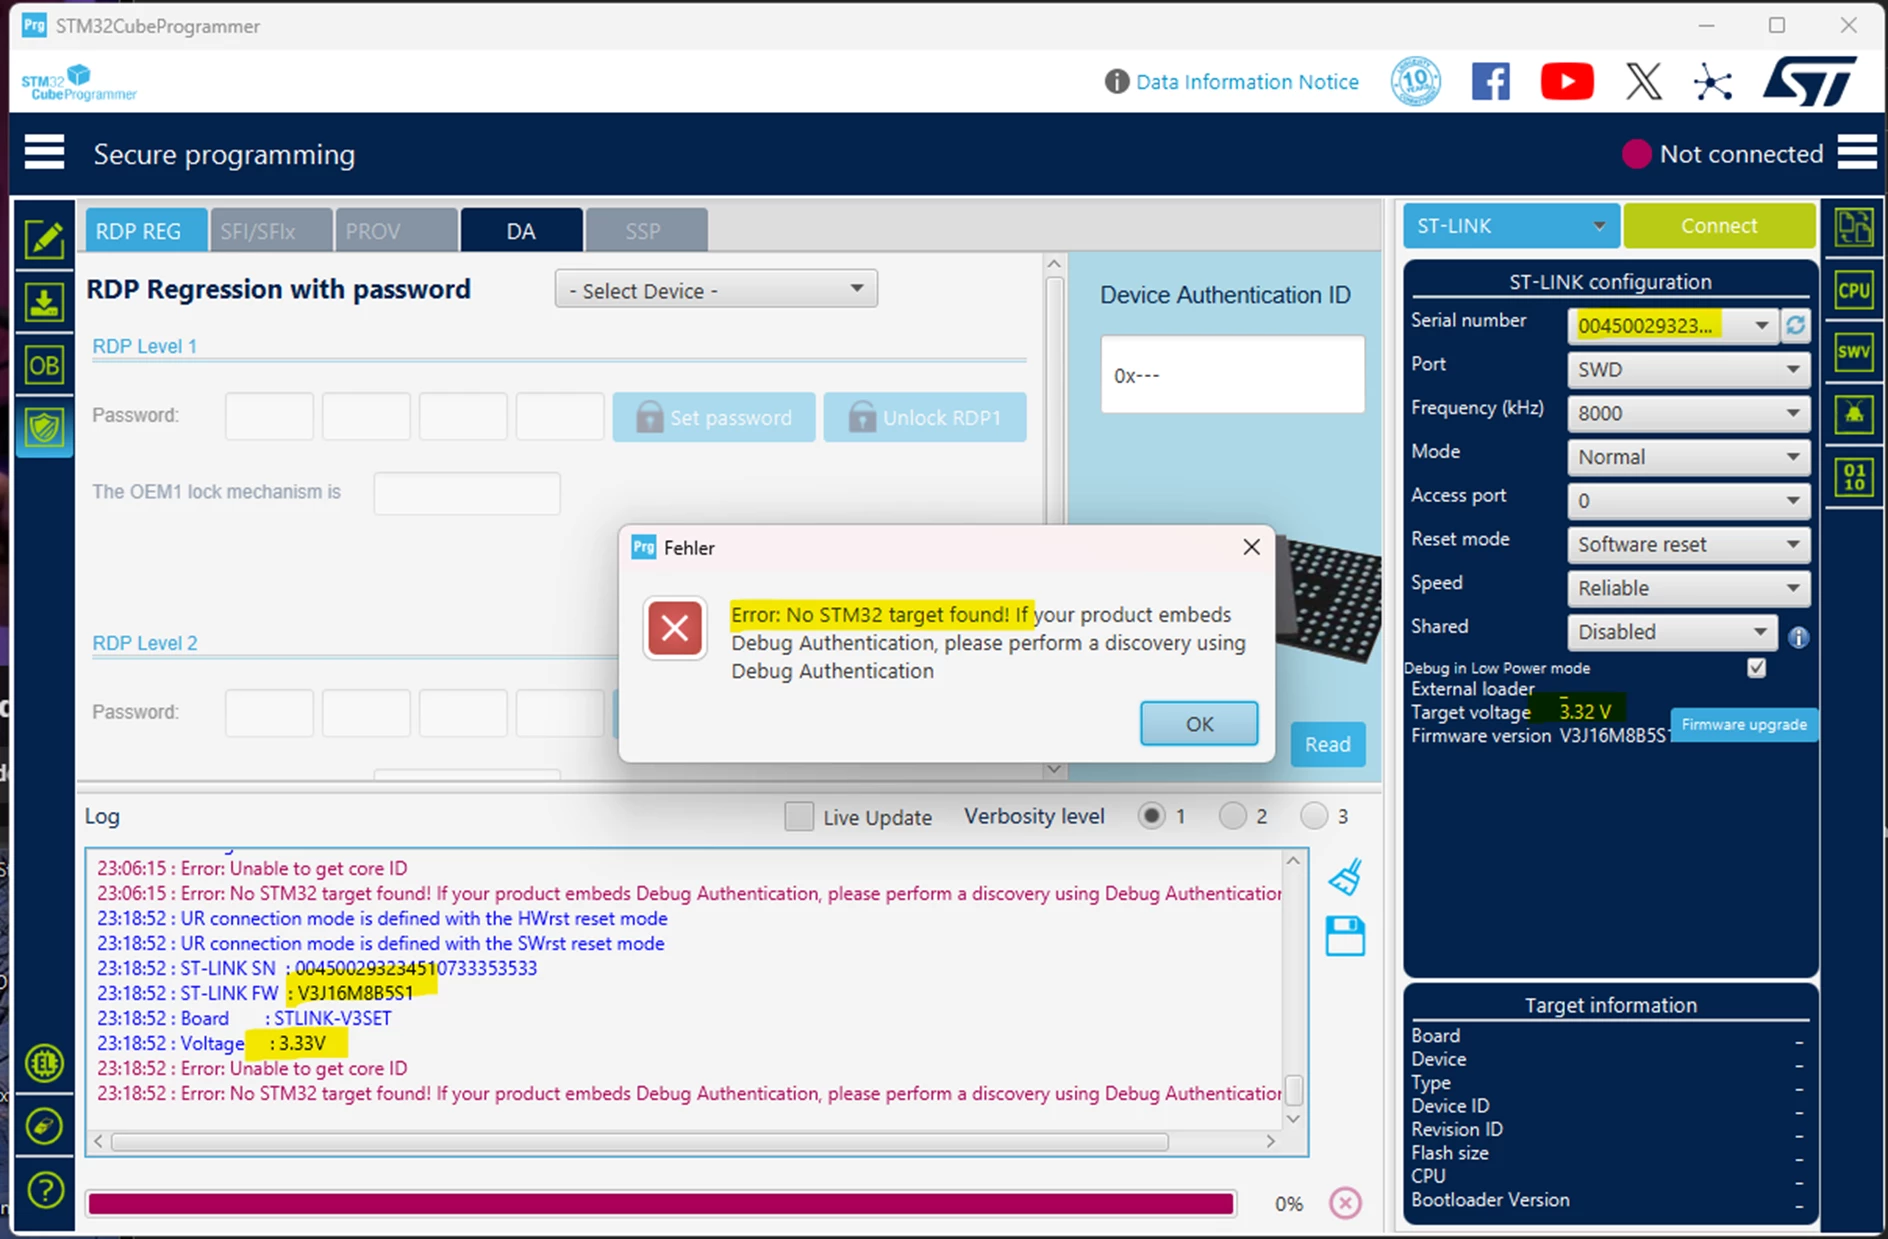Screen dimensions: 1888x1239
Task: Click the log vertical scrollbar thumb
Action: click(1293, 1089)
